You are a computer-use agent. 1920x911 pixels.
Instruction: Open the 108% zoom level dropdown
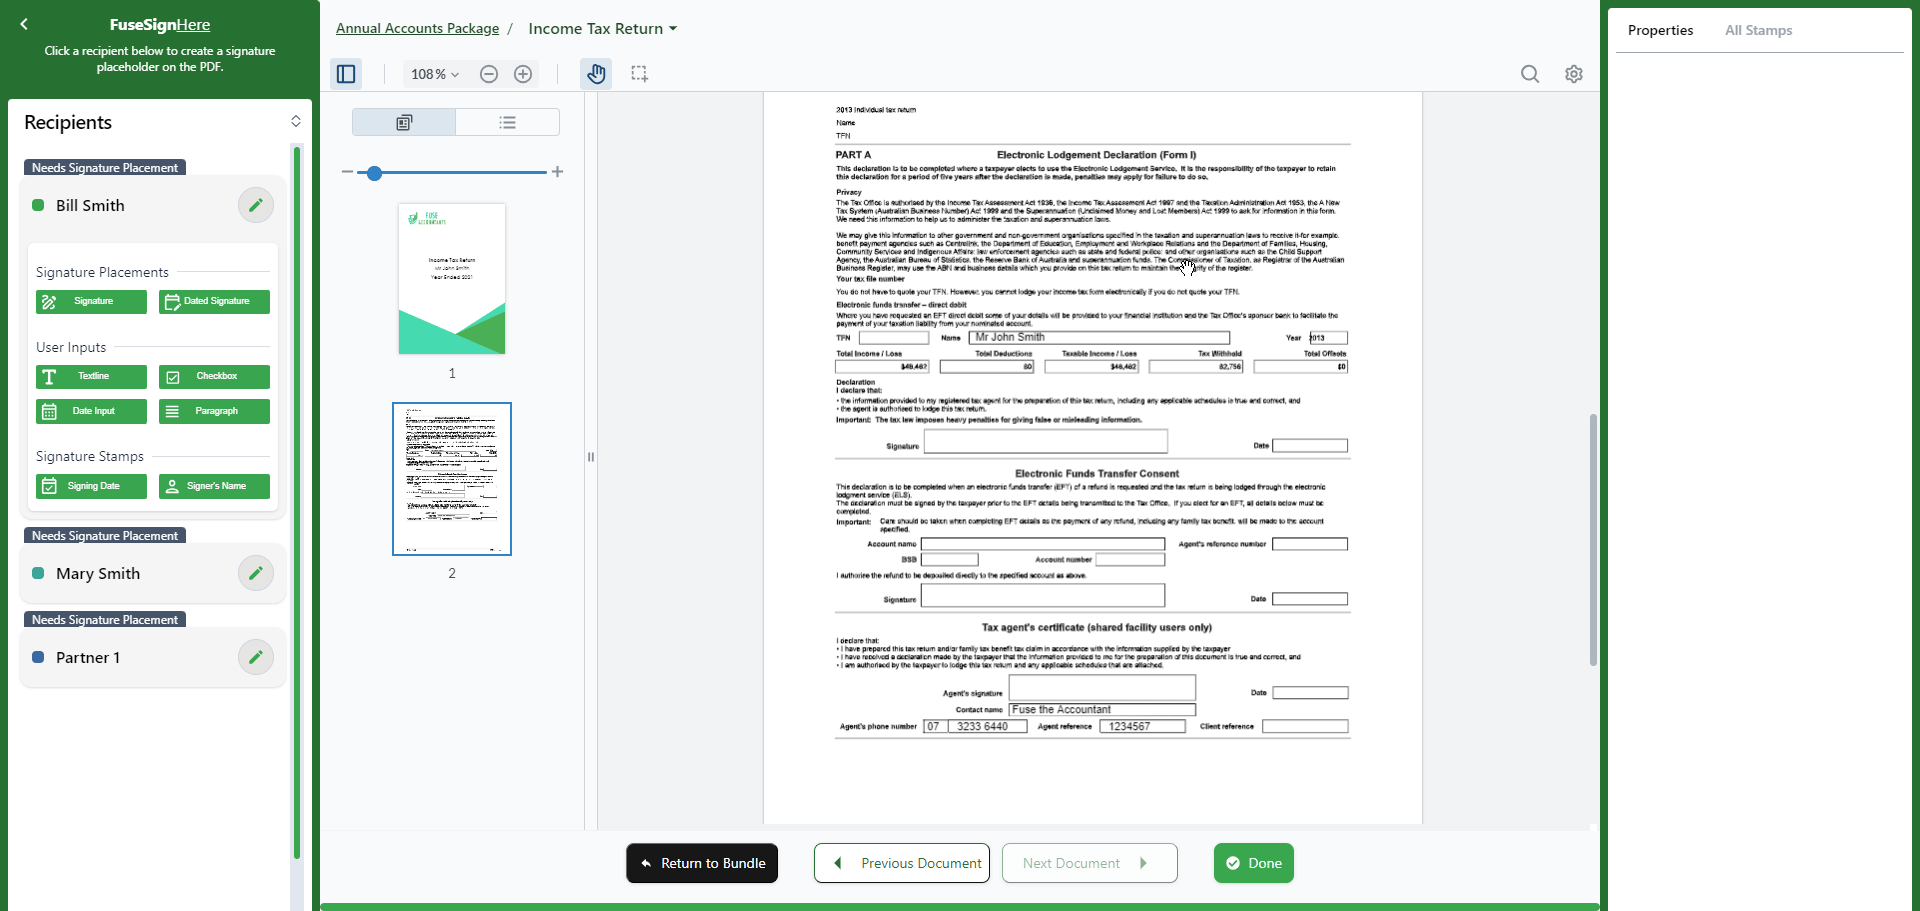[x=435, y=74]
